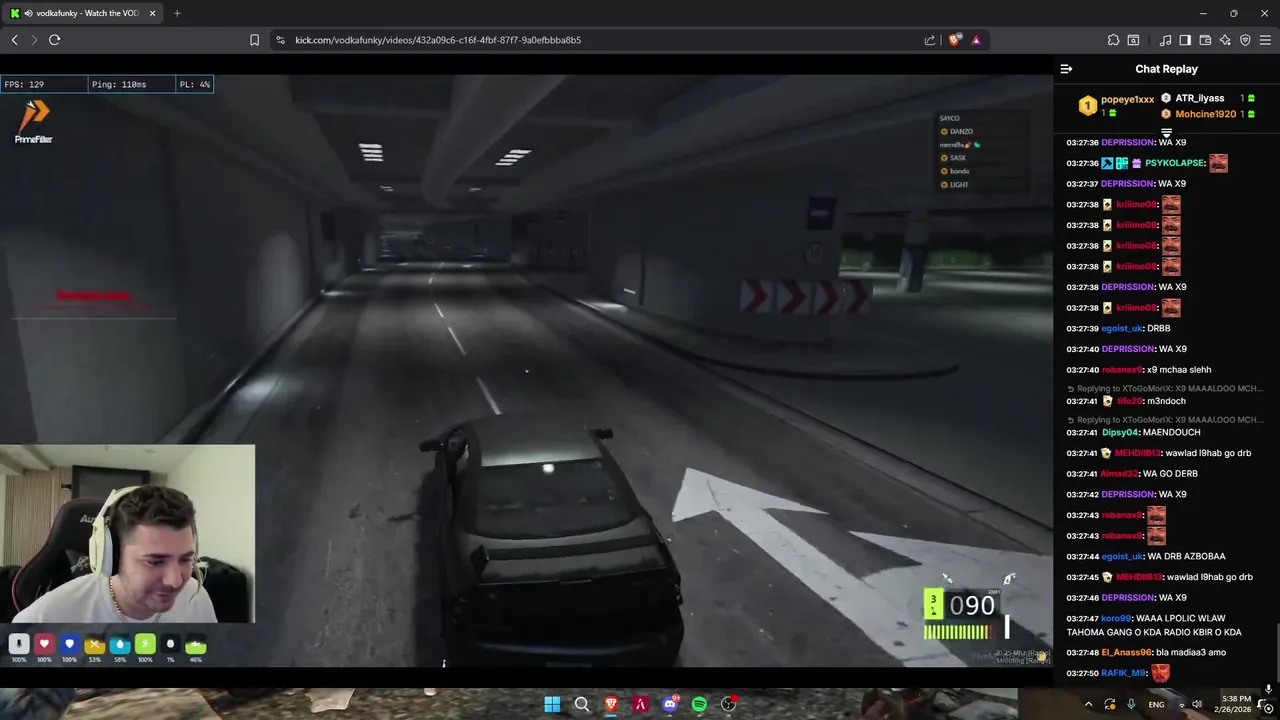This screenshot has height=720, width=1280.
Task: Open a new browser tab
Action: [177, 13]
